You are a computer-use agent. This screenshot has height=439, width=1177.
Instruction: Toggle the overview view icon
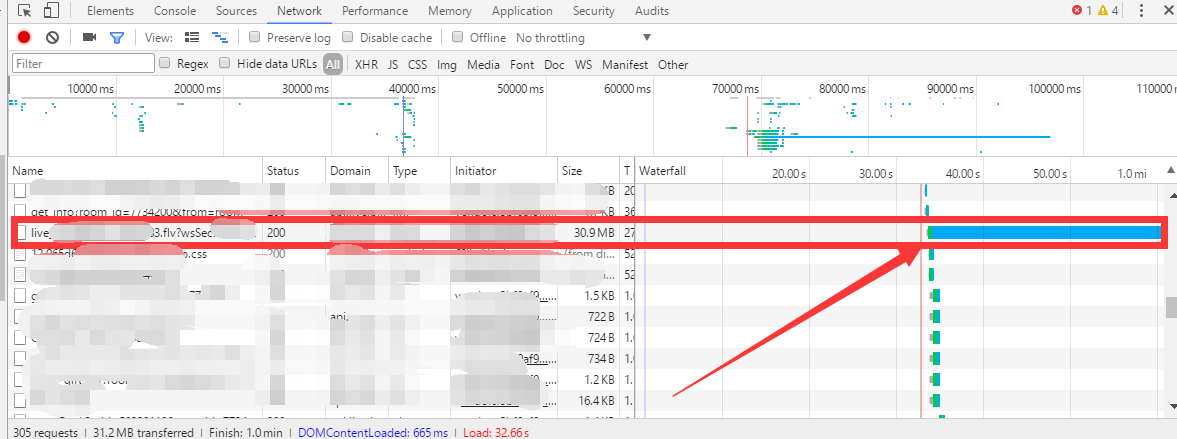pyautogui.click(x=219, y=38)
